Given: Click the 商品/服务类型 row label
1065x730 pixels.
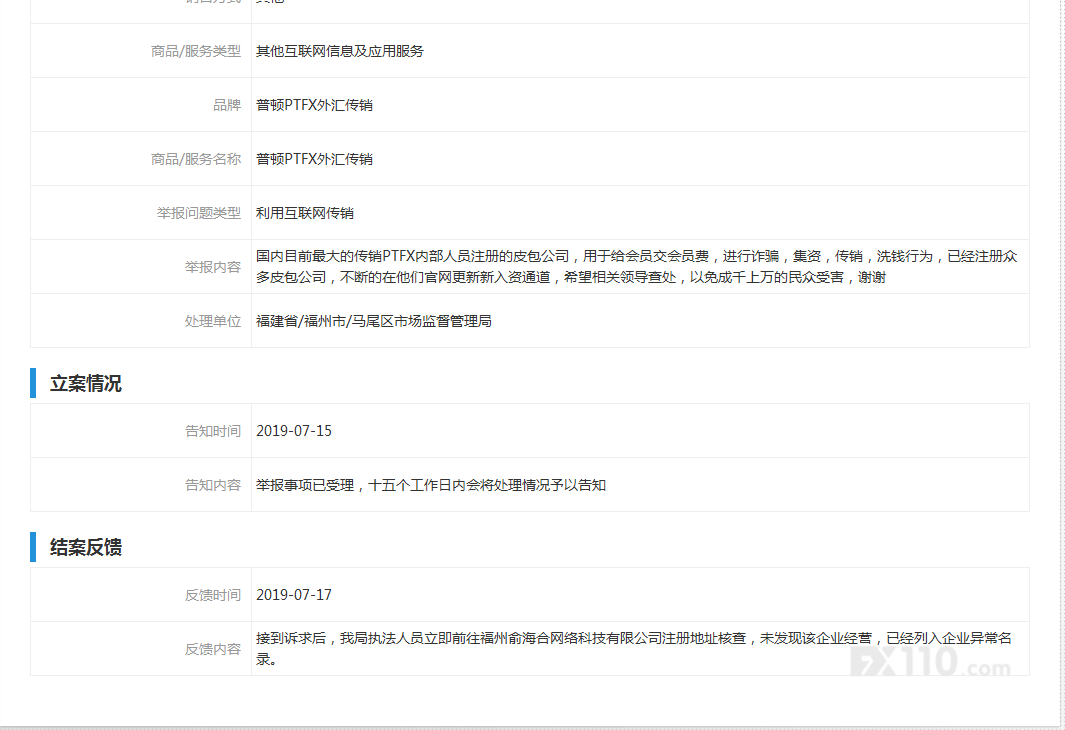Looking at the screenshot, I should [196, 51].
